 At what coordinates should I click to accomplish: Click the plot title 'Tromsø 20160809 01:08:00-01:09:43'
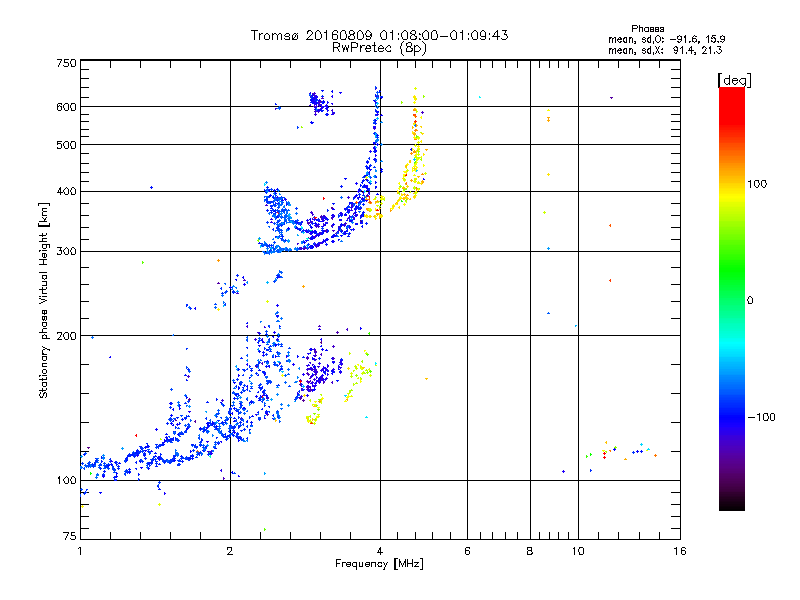[x=379, y=35]
